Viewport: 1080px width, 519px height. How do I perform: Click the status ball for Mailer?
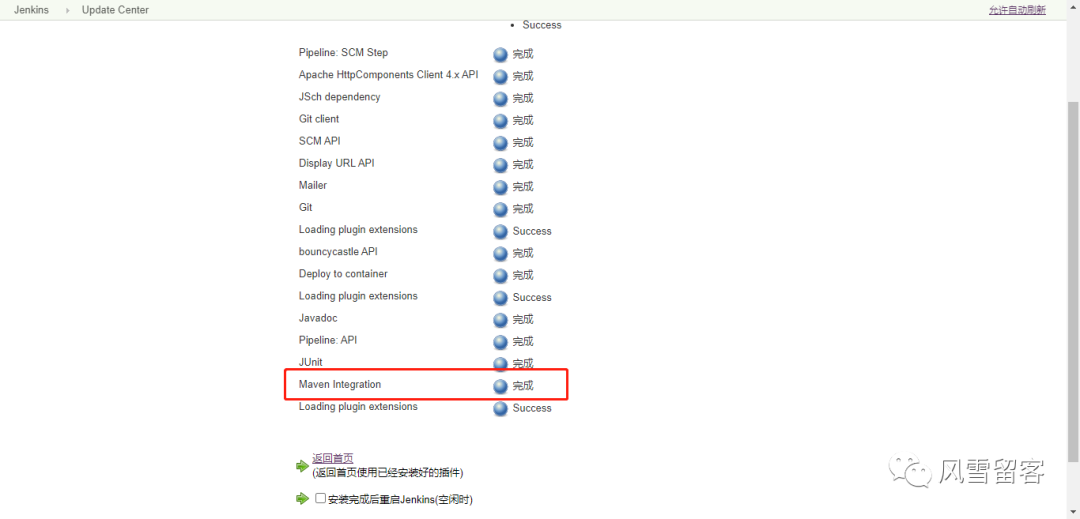(501, 187)
